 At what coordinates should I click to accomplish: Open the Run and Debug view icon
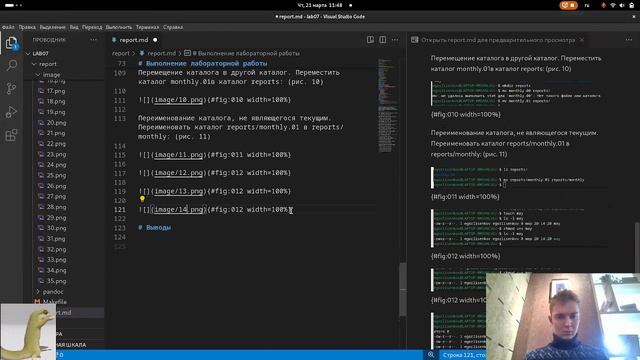11,112
